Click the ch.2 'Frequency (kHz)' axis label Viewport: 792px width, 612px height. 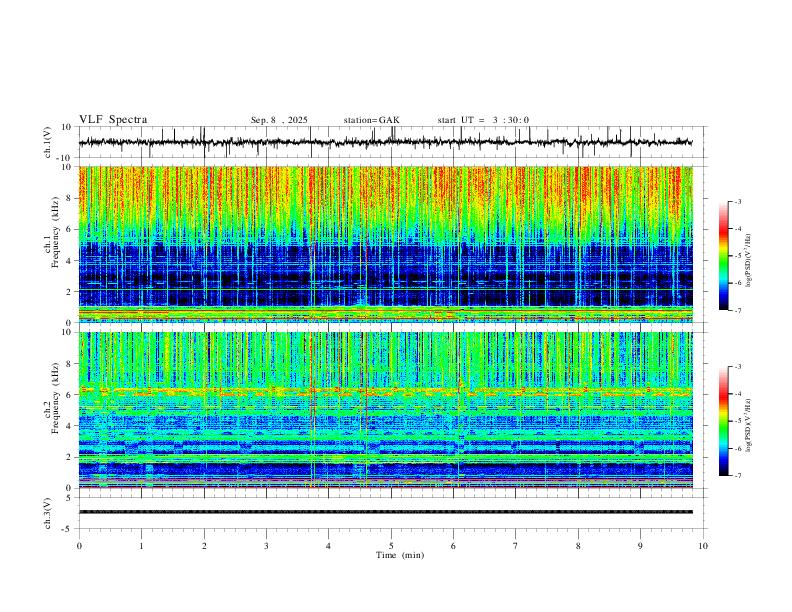tap(56, 398)
